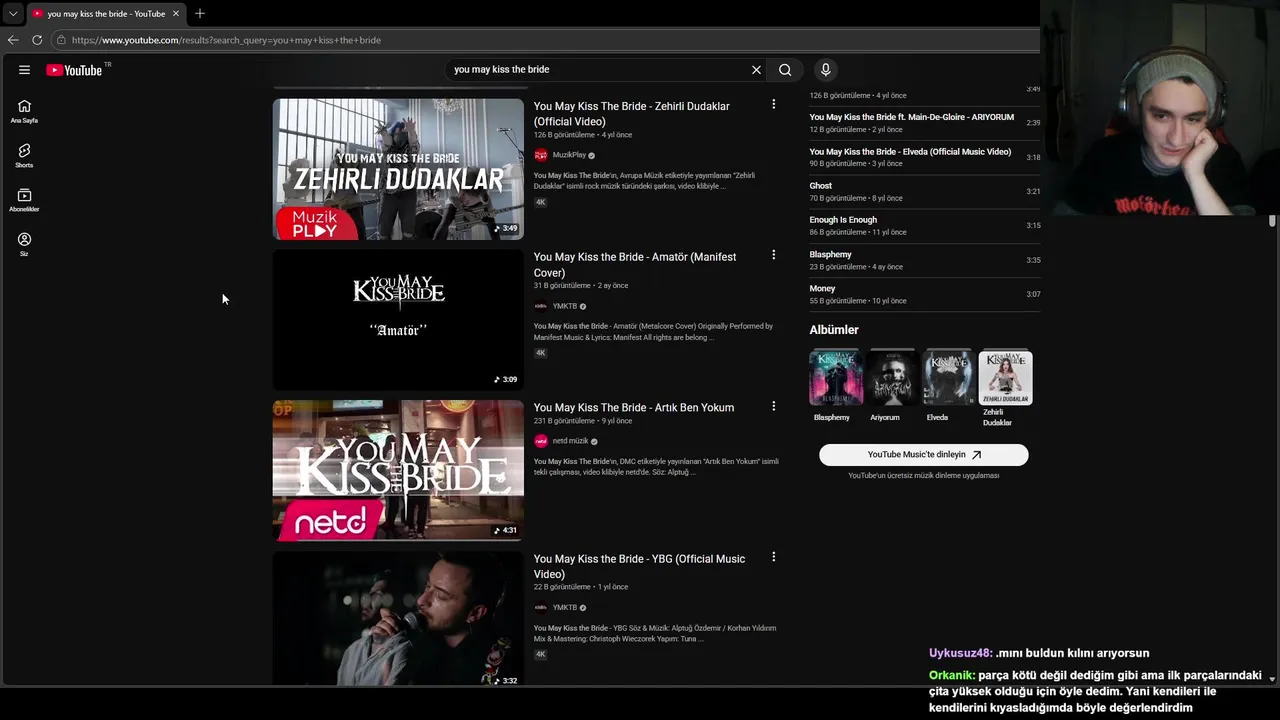Open Shorts in the sidebar
The width and height of the screenshot is (1280, 720).
[x=24, y=155]
